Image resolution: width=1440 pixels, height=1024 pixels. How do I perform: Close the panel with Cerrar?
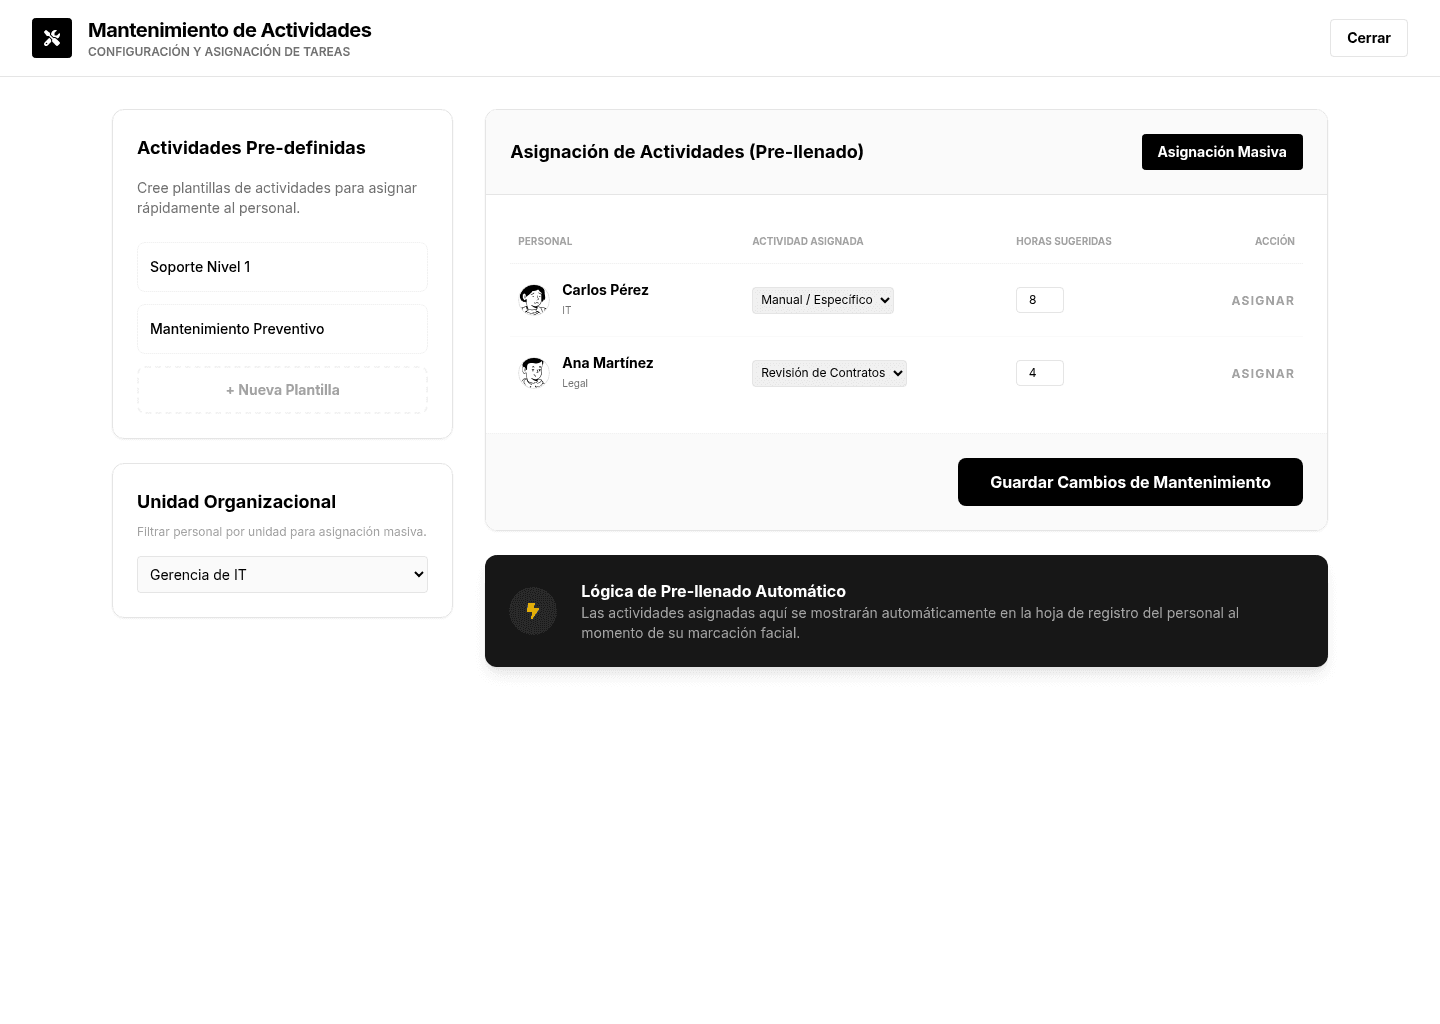click(1369, 38)
